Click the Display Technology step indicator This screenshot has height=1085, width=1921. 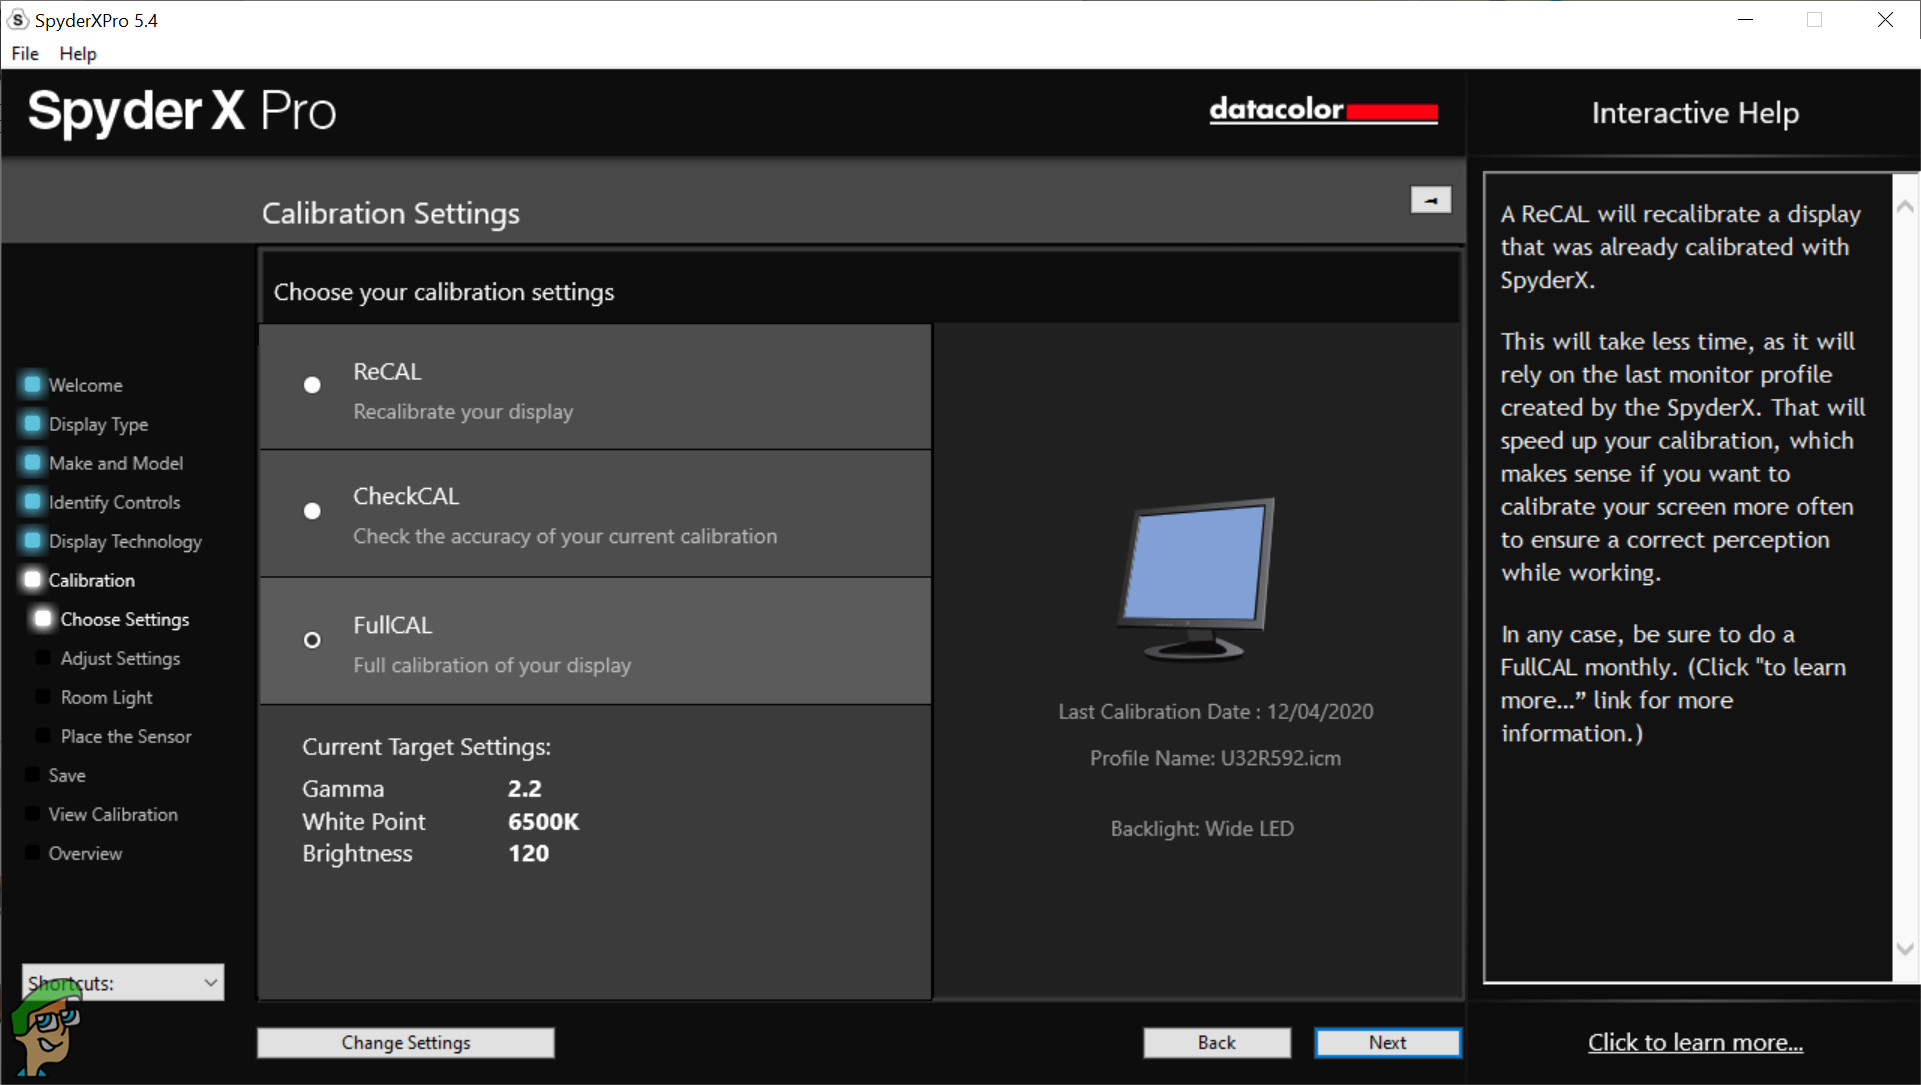32,541
